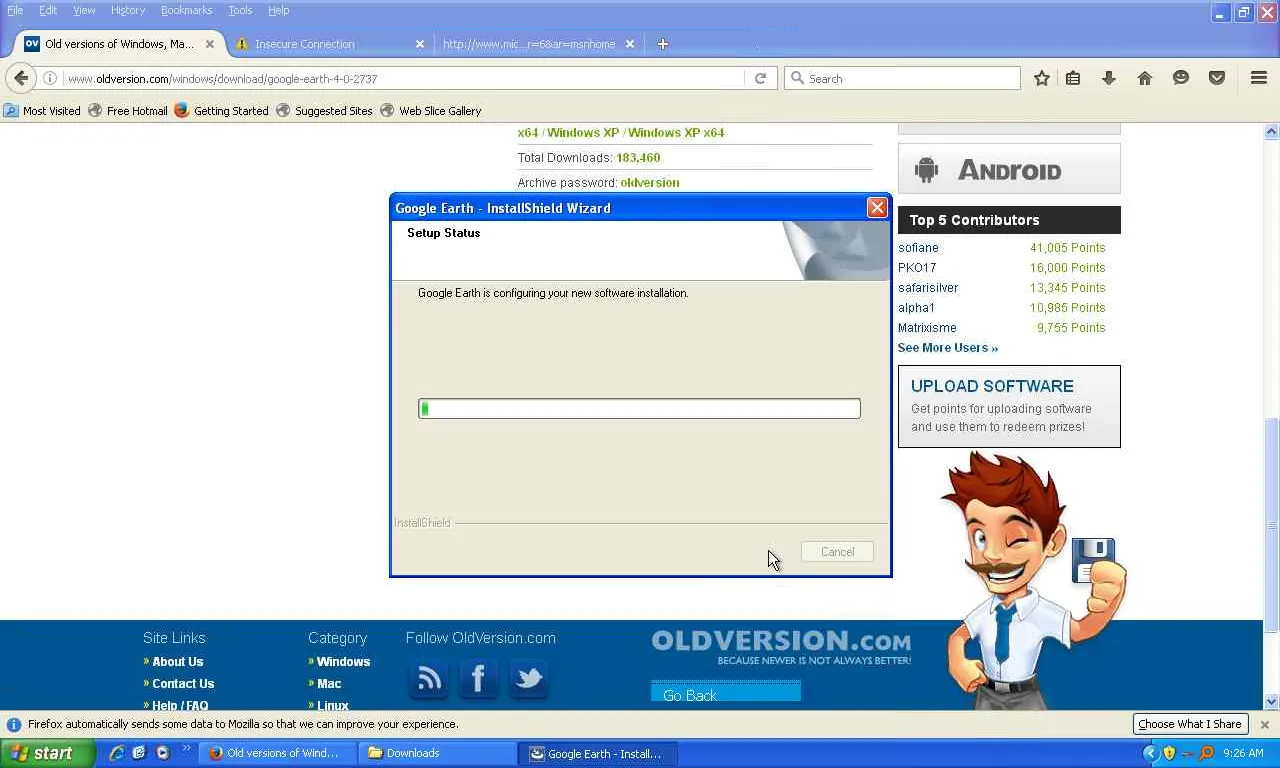The image size is (1280, 768).
Task: Switch to the msnhome tab
Action: click(x=538, y=44)
